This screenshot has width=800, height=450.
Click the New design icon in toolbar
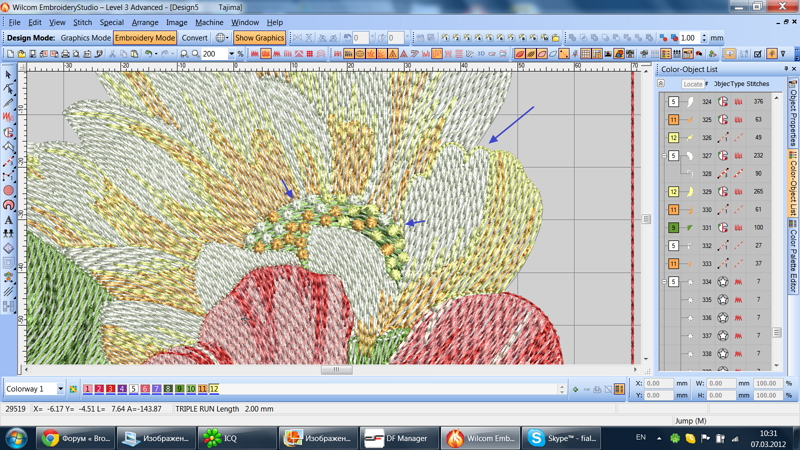pyautogui.click(x=10, y=54)
